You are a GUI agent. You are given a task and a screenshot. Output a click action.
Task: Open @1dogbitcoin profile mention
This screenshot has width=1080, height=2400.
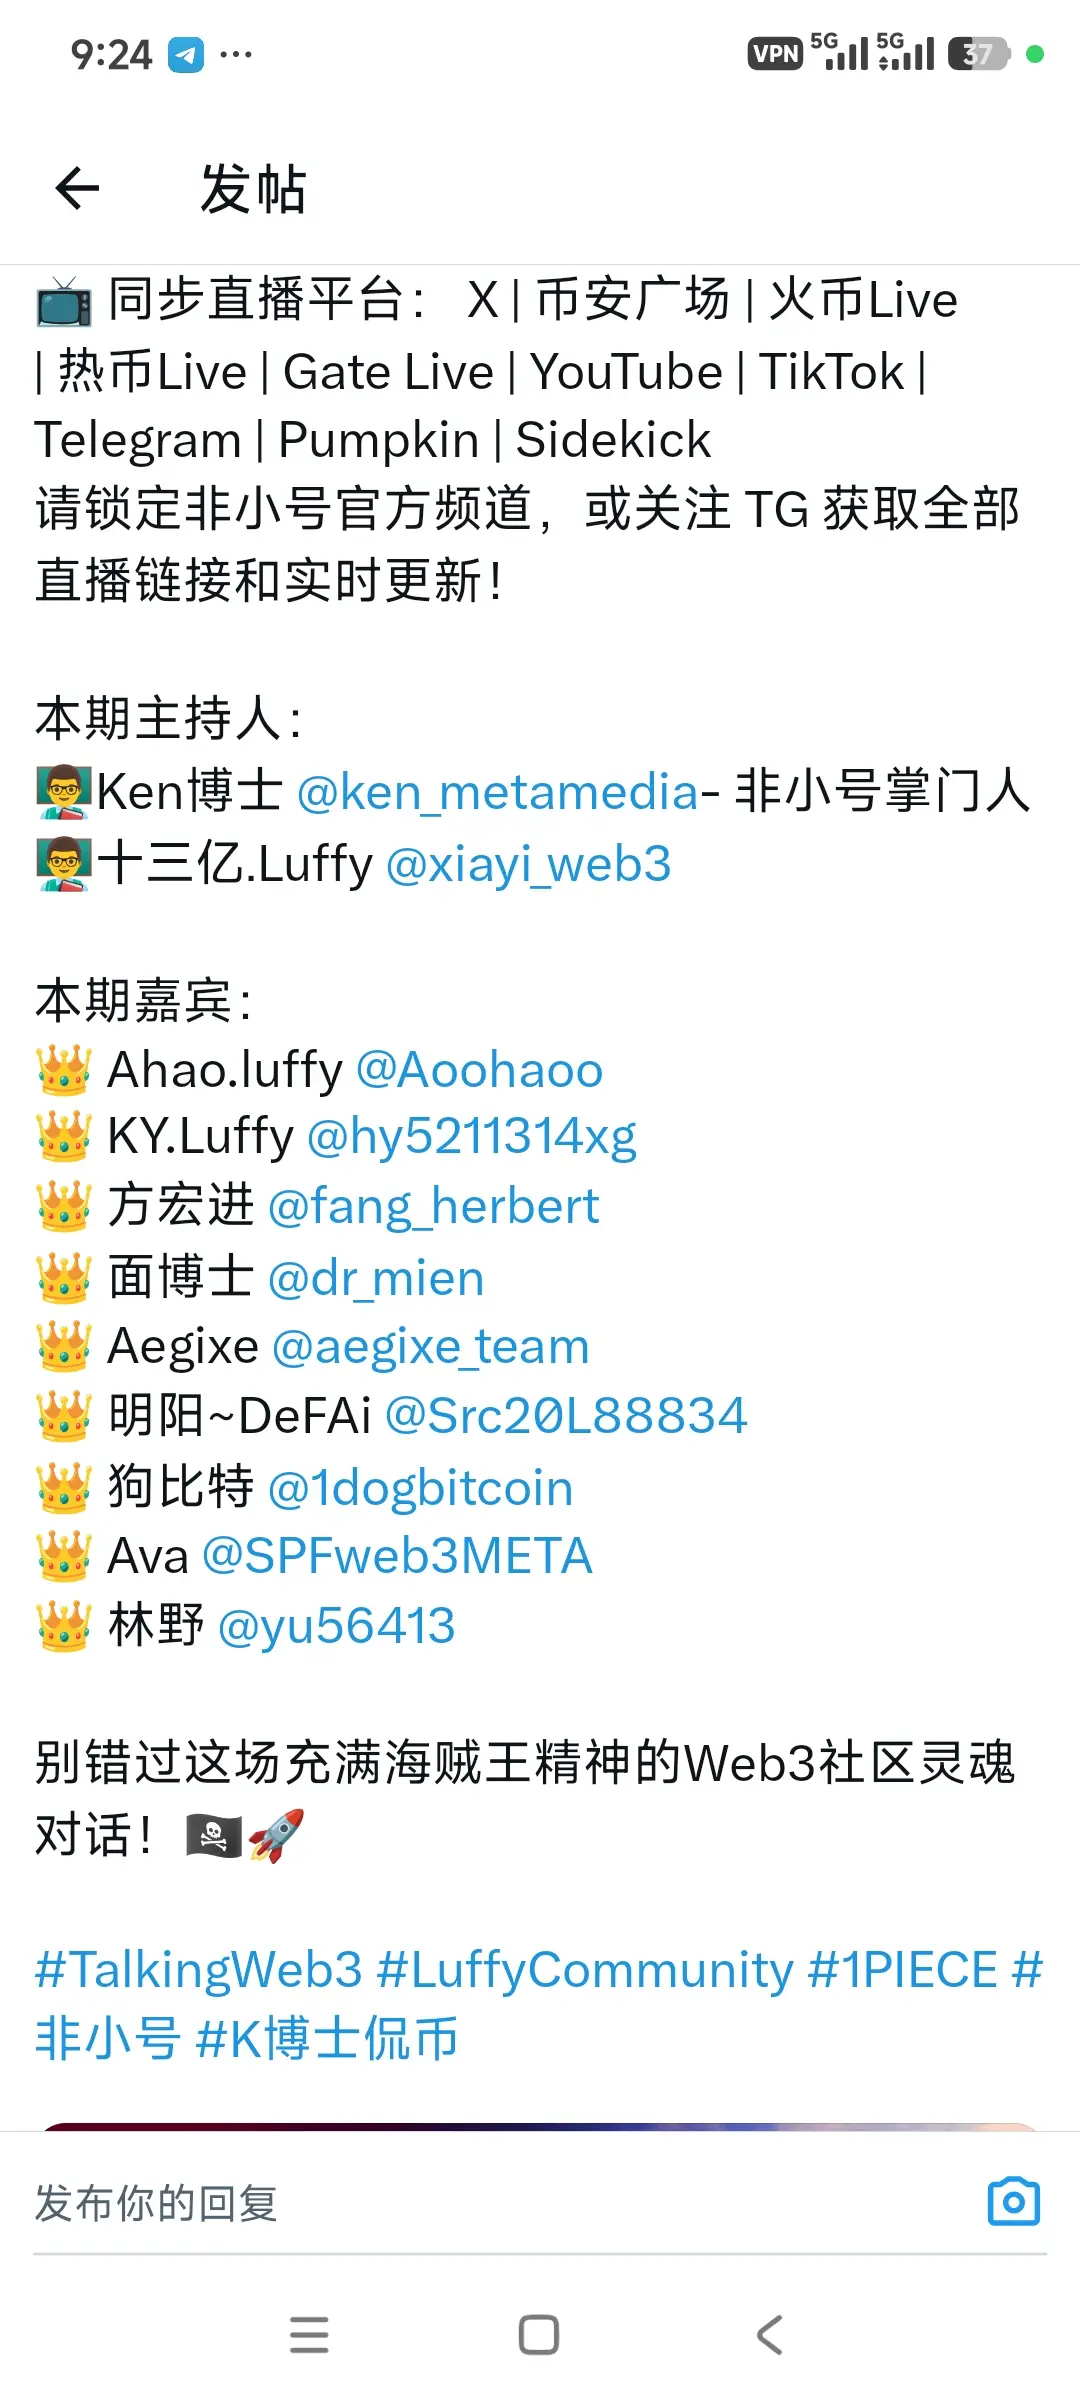point(421,1488)
